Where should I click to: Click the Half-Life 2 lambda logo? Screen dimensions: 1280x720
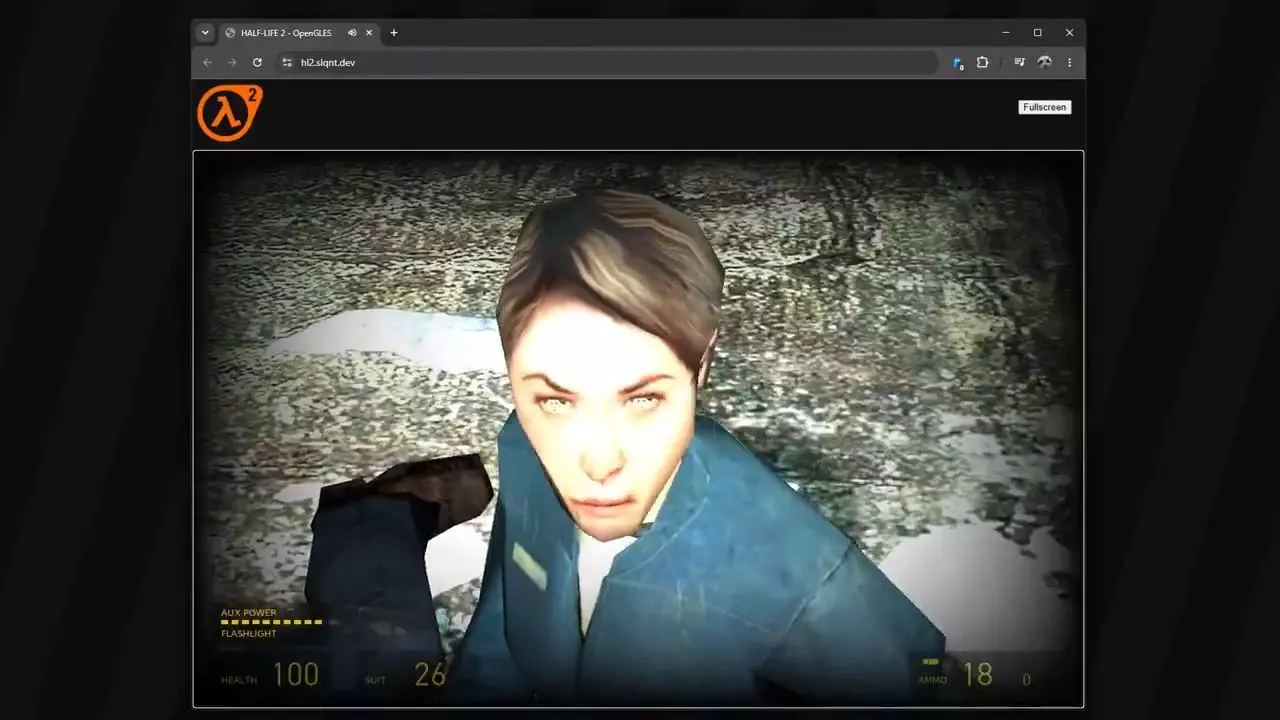point(230,113)
